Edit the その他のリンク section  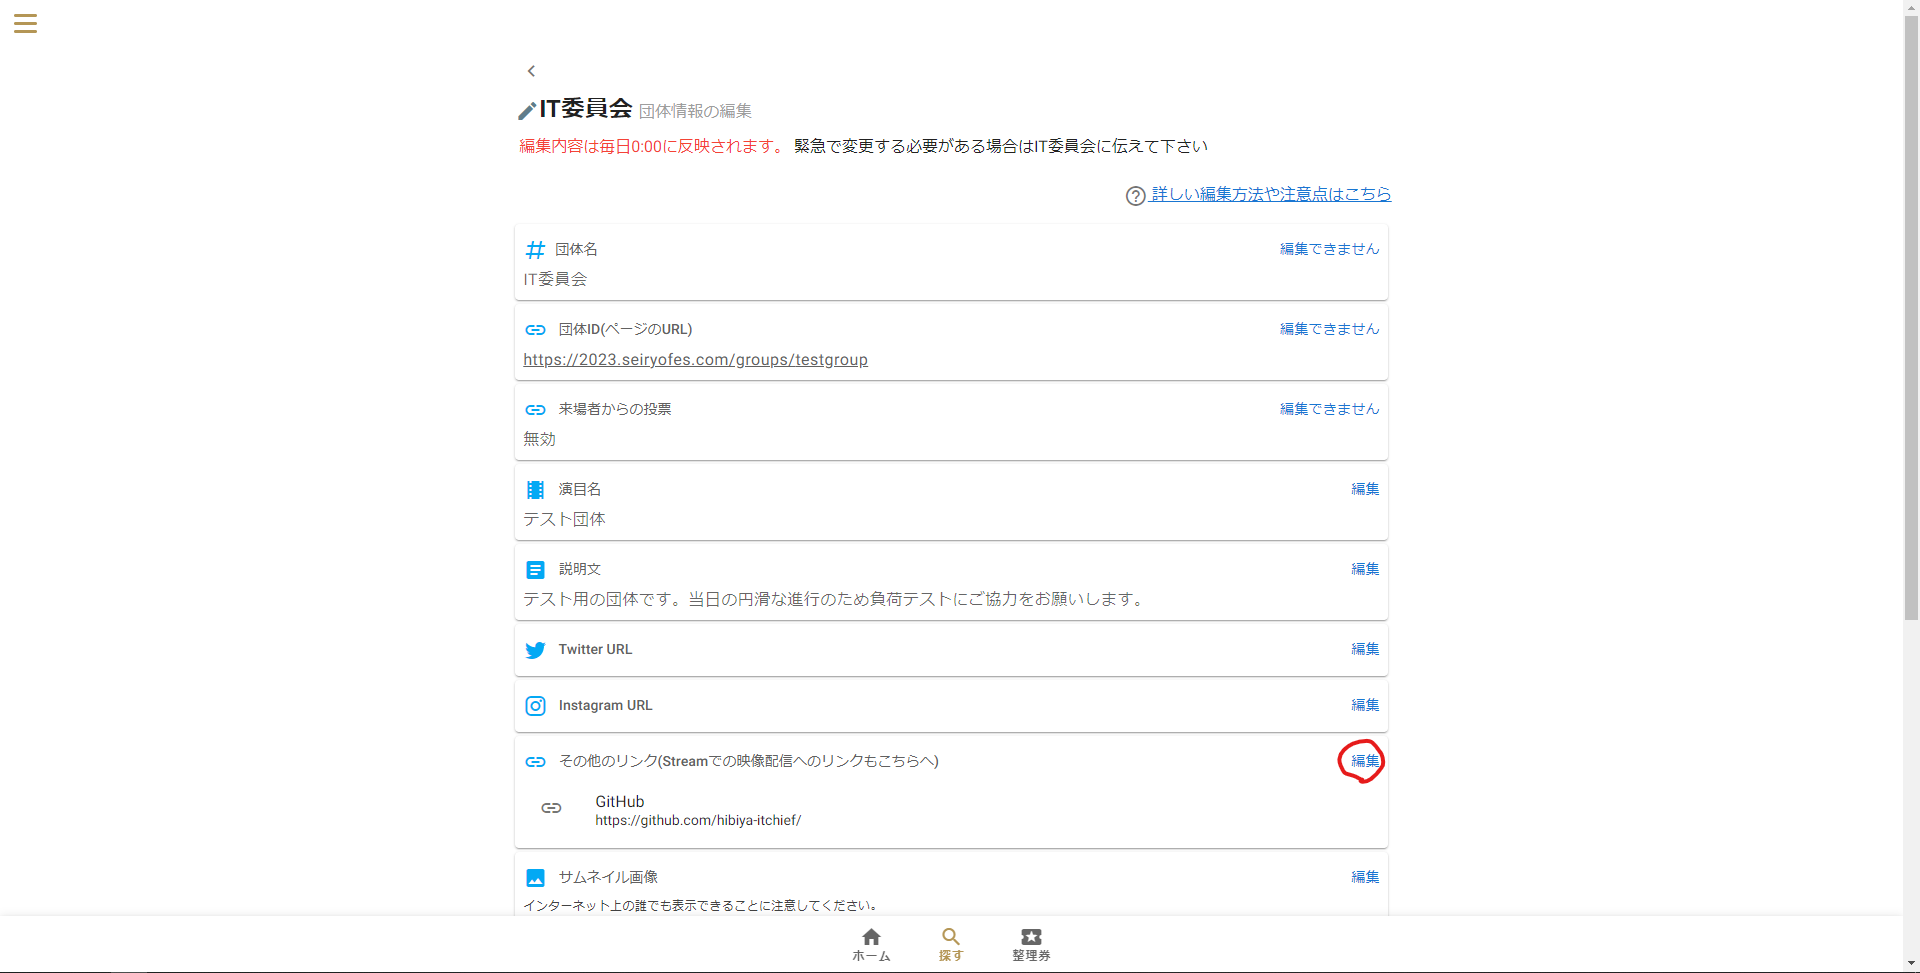coord(1365,761)
